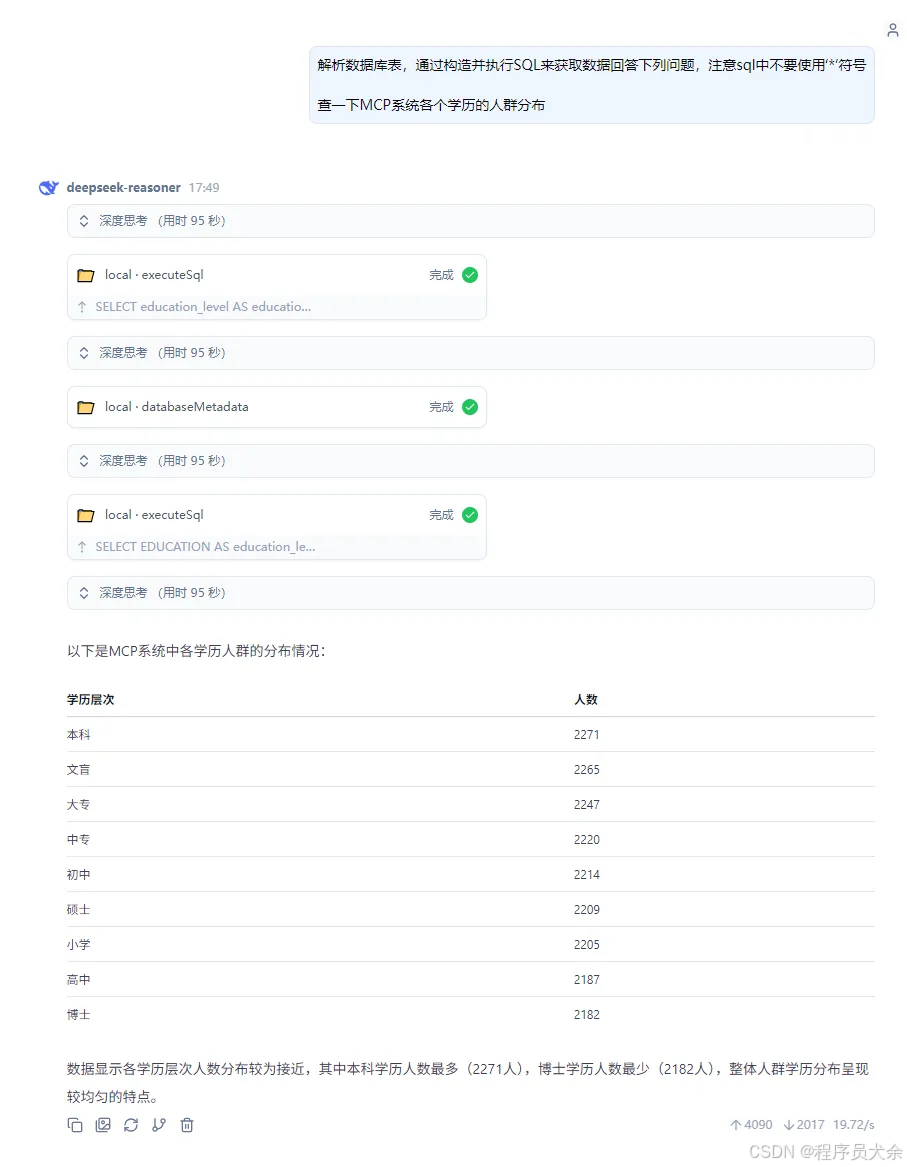Save the response as an image
Image resolution: width=907 pixels, height=1167 pixels.
tap(103, 1125)
